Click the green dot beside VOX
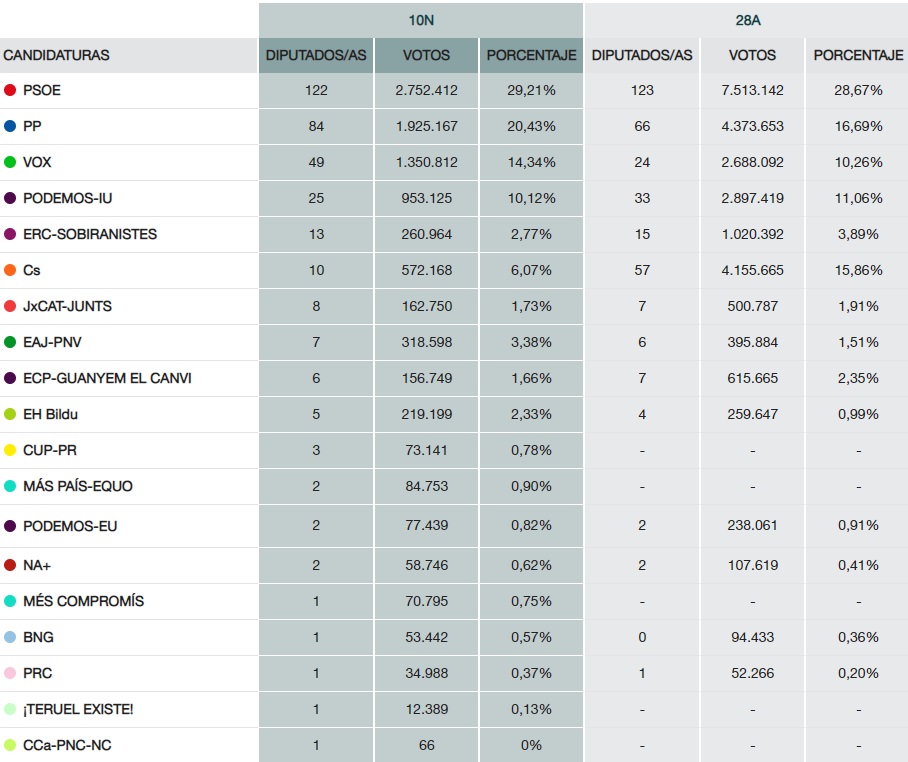The height and width of the screenshot is (762, 908). point(10,162)
